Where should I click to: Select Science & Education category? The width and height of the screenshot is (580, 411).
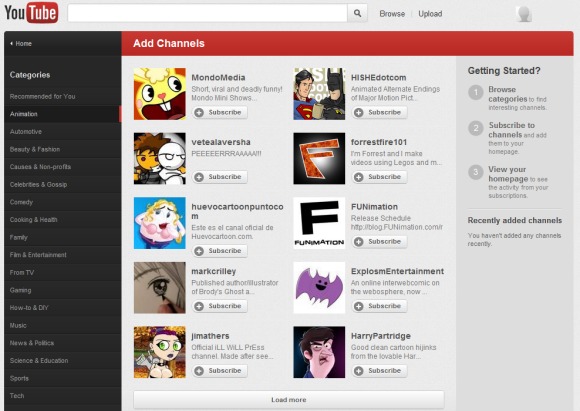63,361
